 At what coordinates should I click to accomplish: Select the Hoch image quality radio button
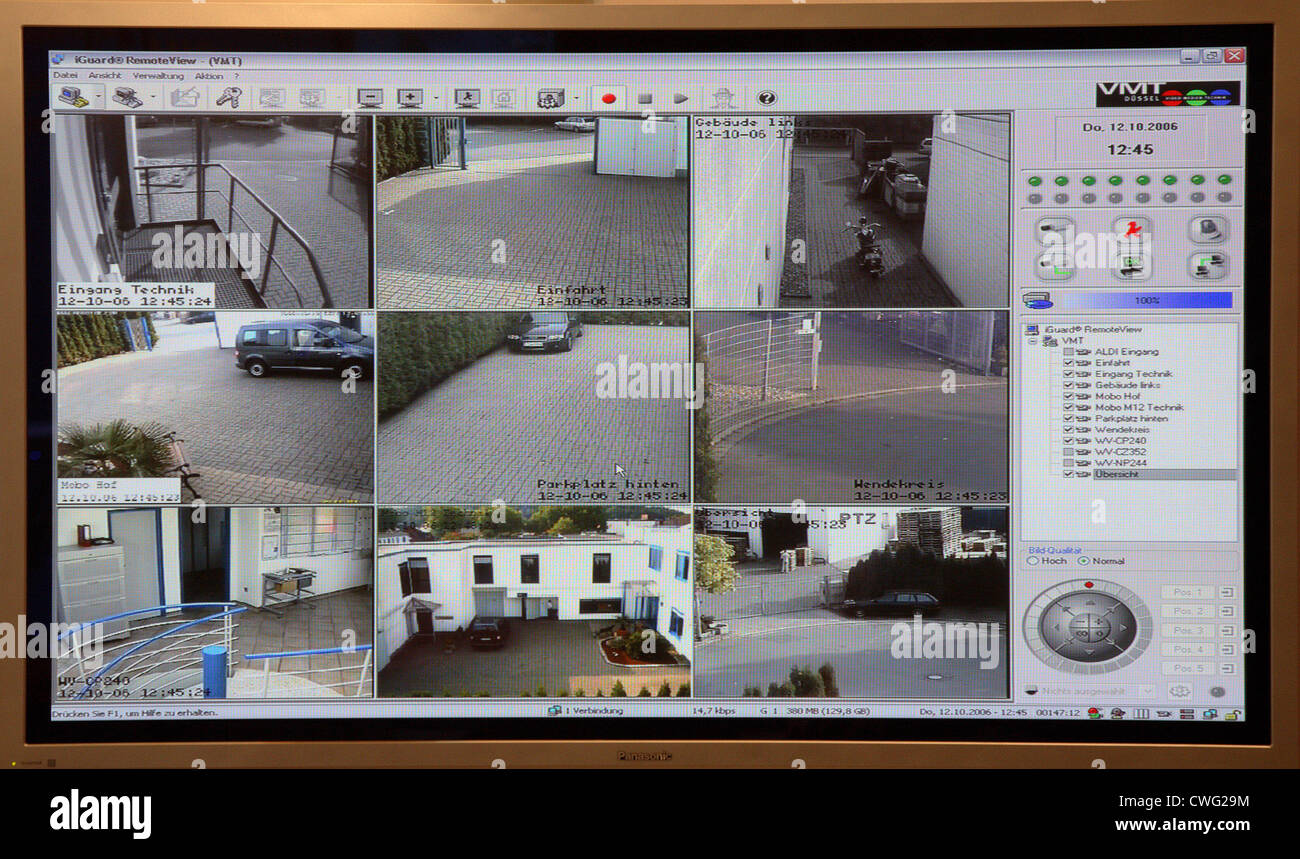pyautogui.click(x=1033, y=561)
